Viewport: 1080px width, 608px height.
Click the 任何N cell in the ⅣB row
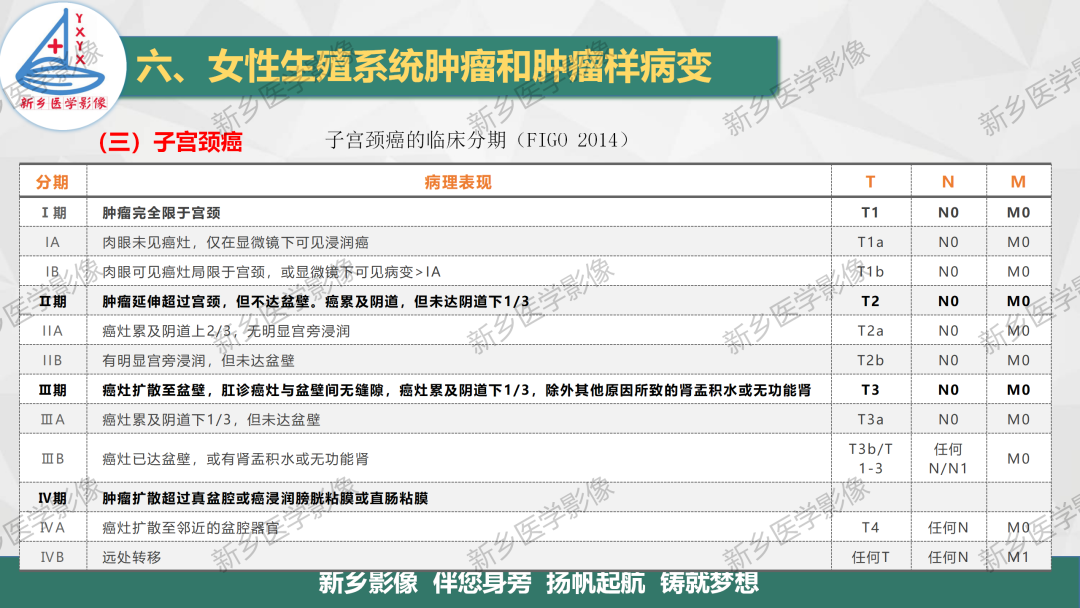point(948,557)
